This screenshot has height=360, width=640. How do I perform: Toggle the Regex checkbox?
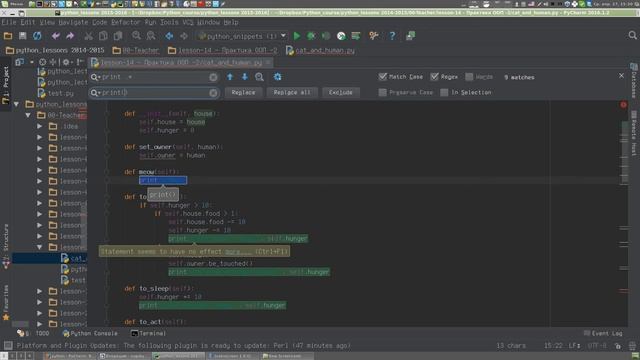pos(434,77)
